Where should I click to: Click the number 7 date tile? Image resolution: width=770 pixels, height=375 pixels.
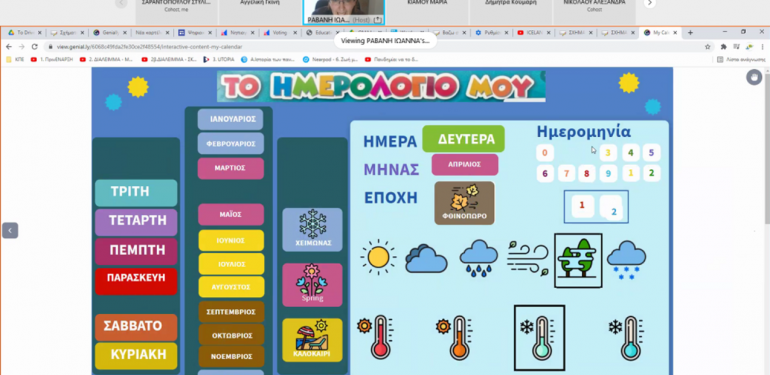click(566, 173)
